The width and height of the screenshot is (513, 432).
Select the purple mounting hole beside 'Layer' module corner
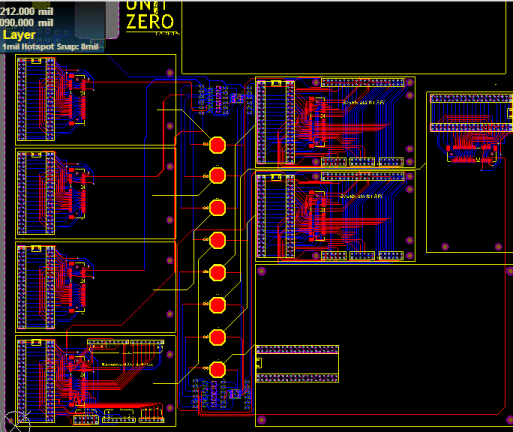(x=170, y=73)
